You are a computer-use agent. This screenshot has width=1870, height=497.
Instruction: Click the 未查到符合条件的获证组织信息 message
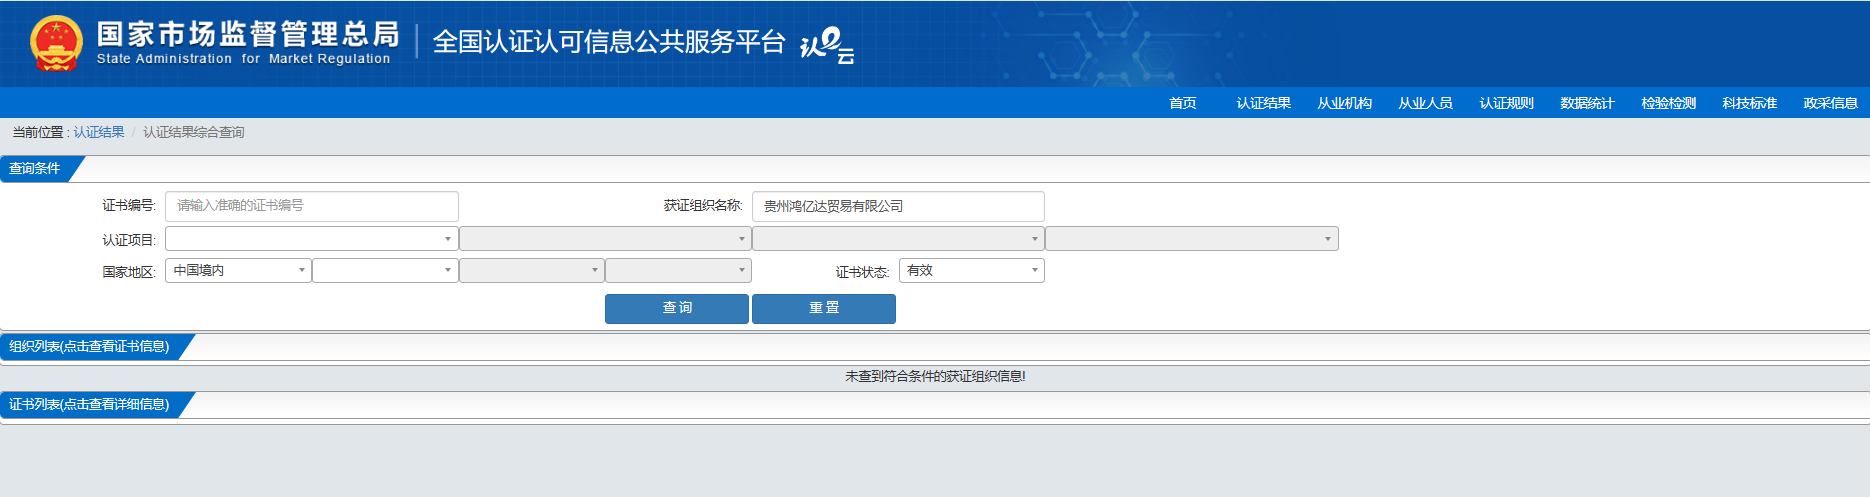pyautogui.click(x=935, y=377)
